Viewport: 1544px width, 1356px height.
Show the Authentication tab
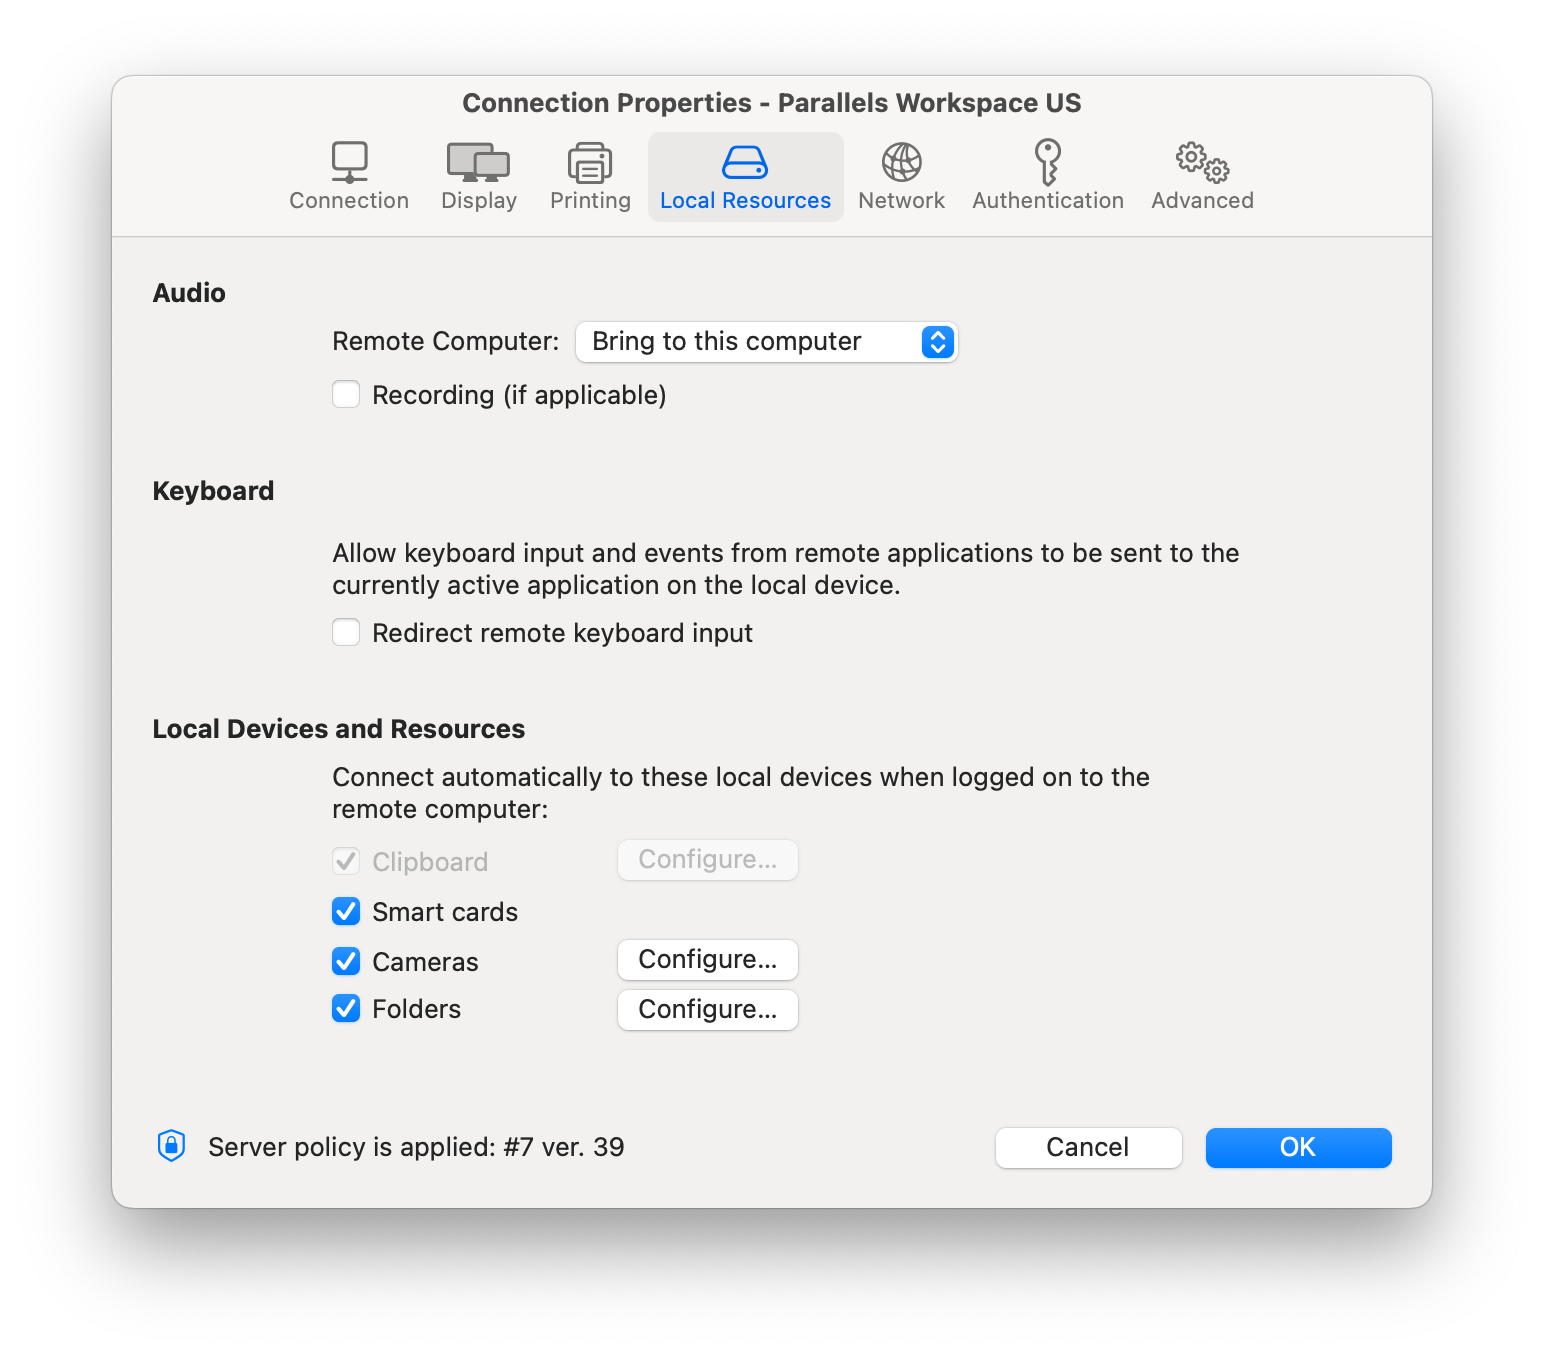point(1048,177)
